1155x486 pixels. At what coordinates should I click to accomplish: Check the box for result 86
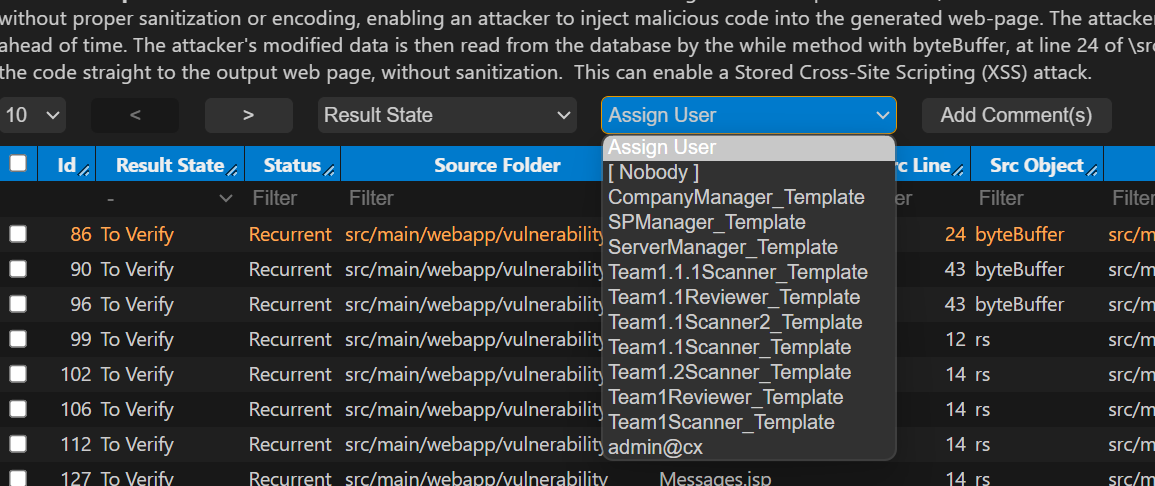[18, 234]
